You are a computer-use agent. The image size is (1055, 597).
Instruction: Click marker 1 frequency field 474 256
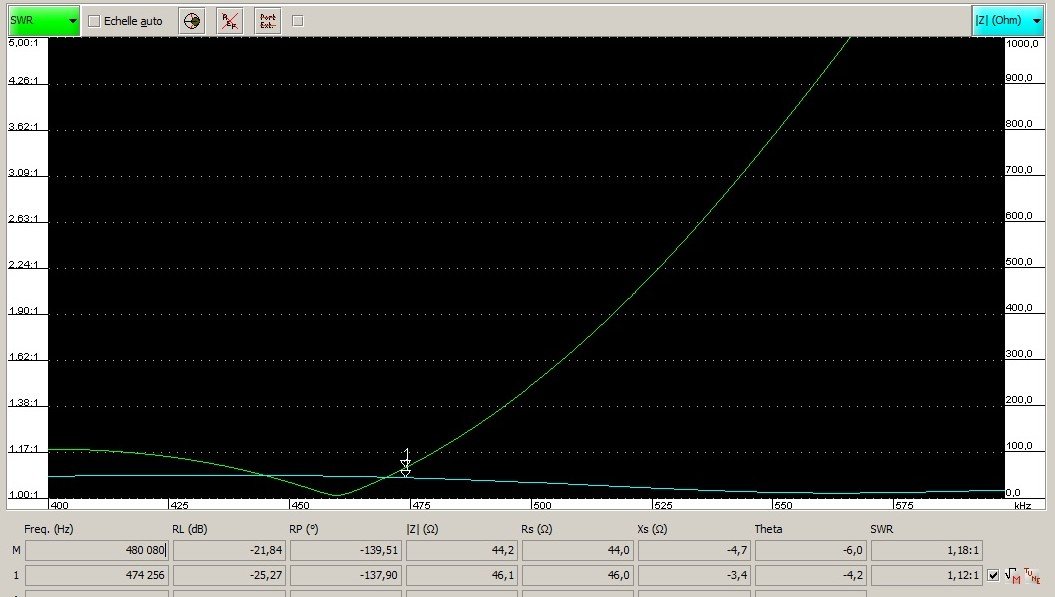pos(97,575)
